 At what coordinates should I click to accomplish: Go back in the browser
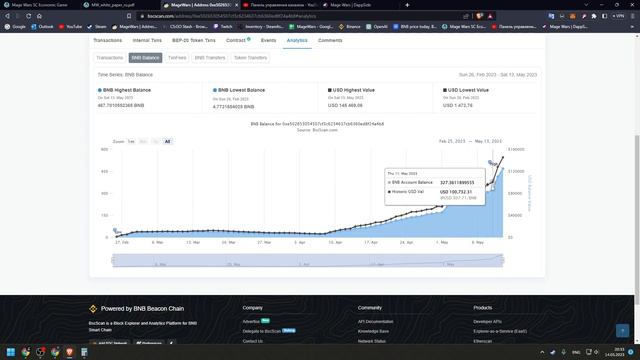pyautogui.click(x=7, y=16)
